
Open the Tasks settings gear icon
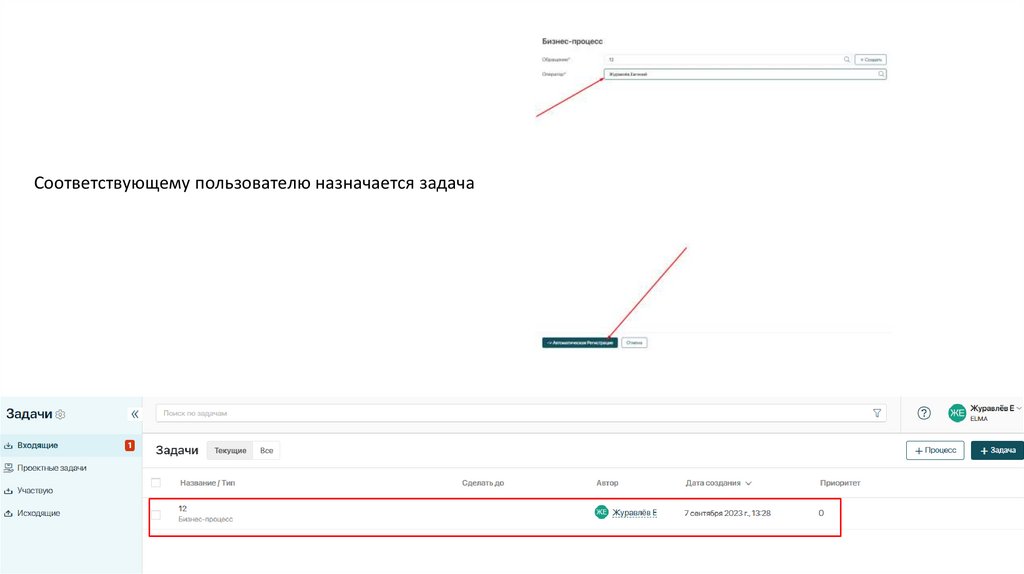click(61, 415)
